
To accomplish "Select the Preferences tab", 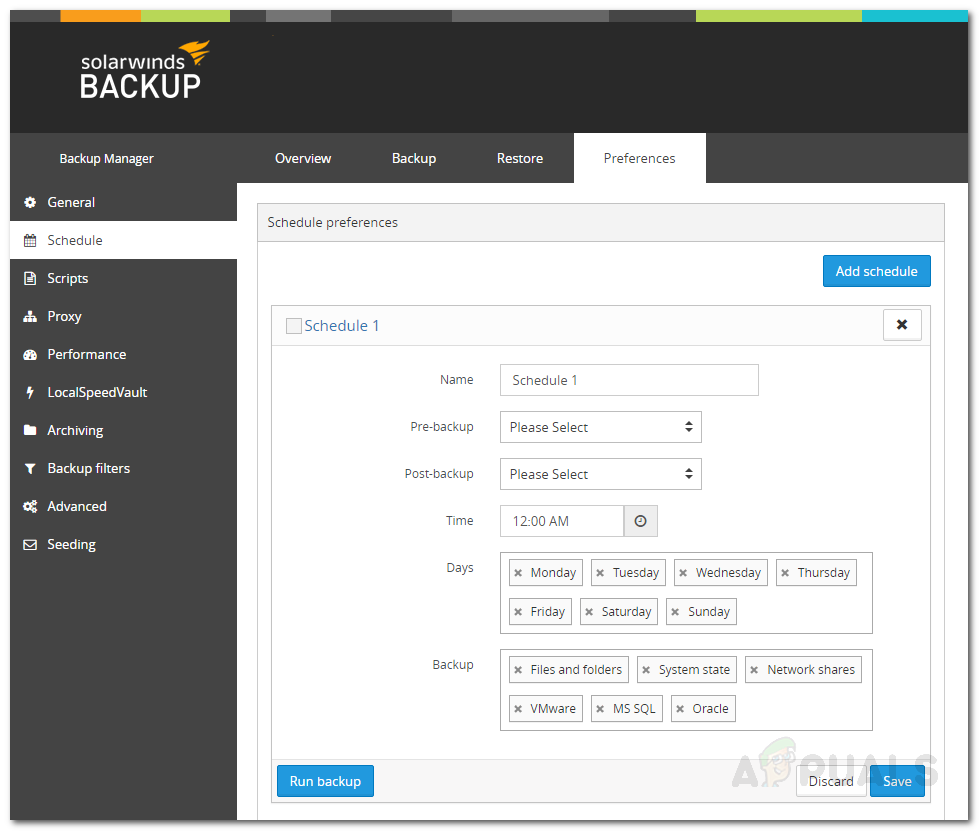I will pyautogui.click(x=639, y=159).
